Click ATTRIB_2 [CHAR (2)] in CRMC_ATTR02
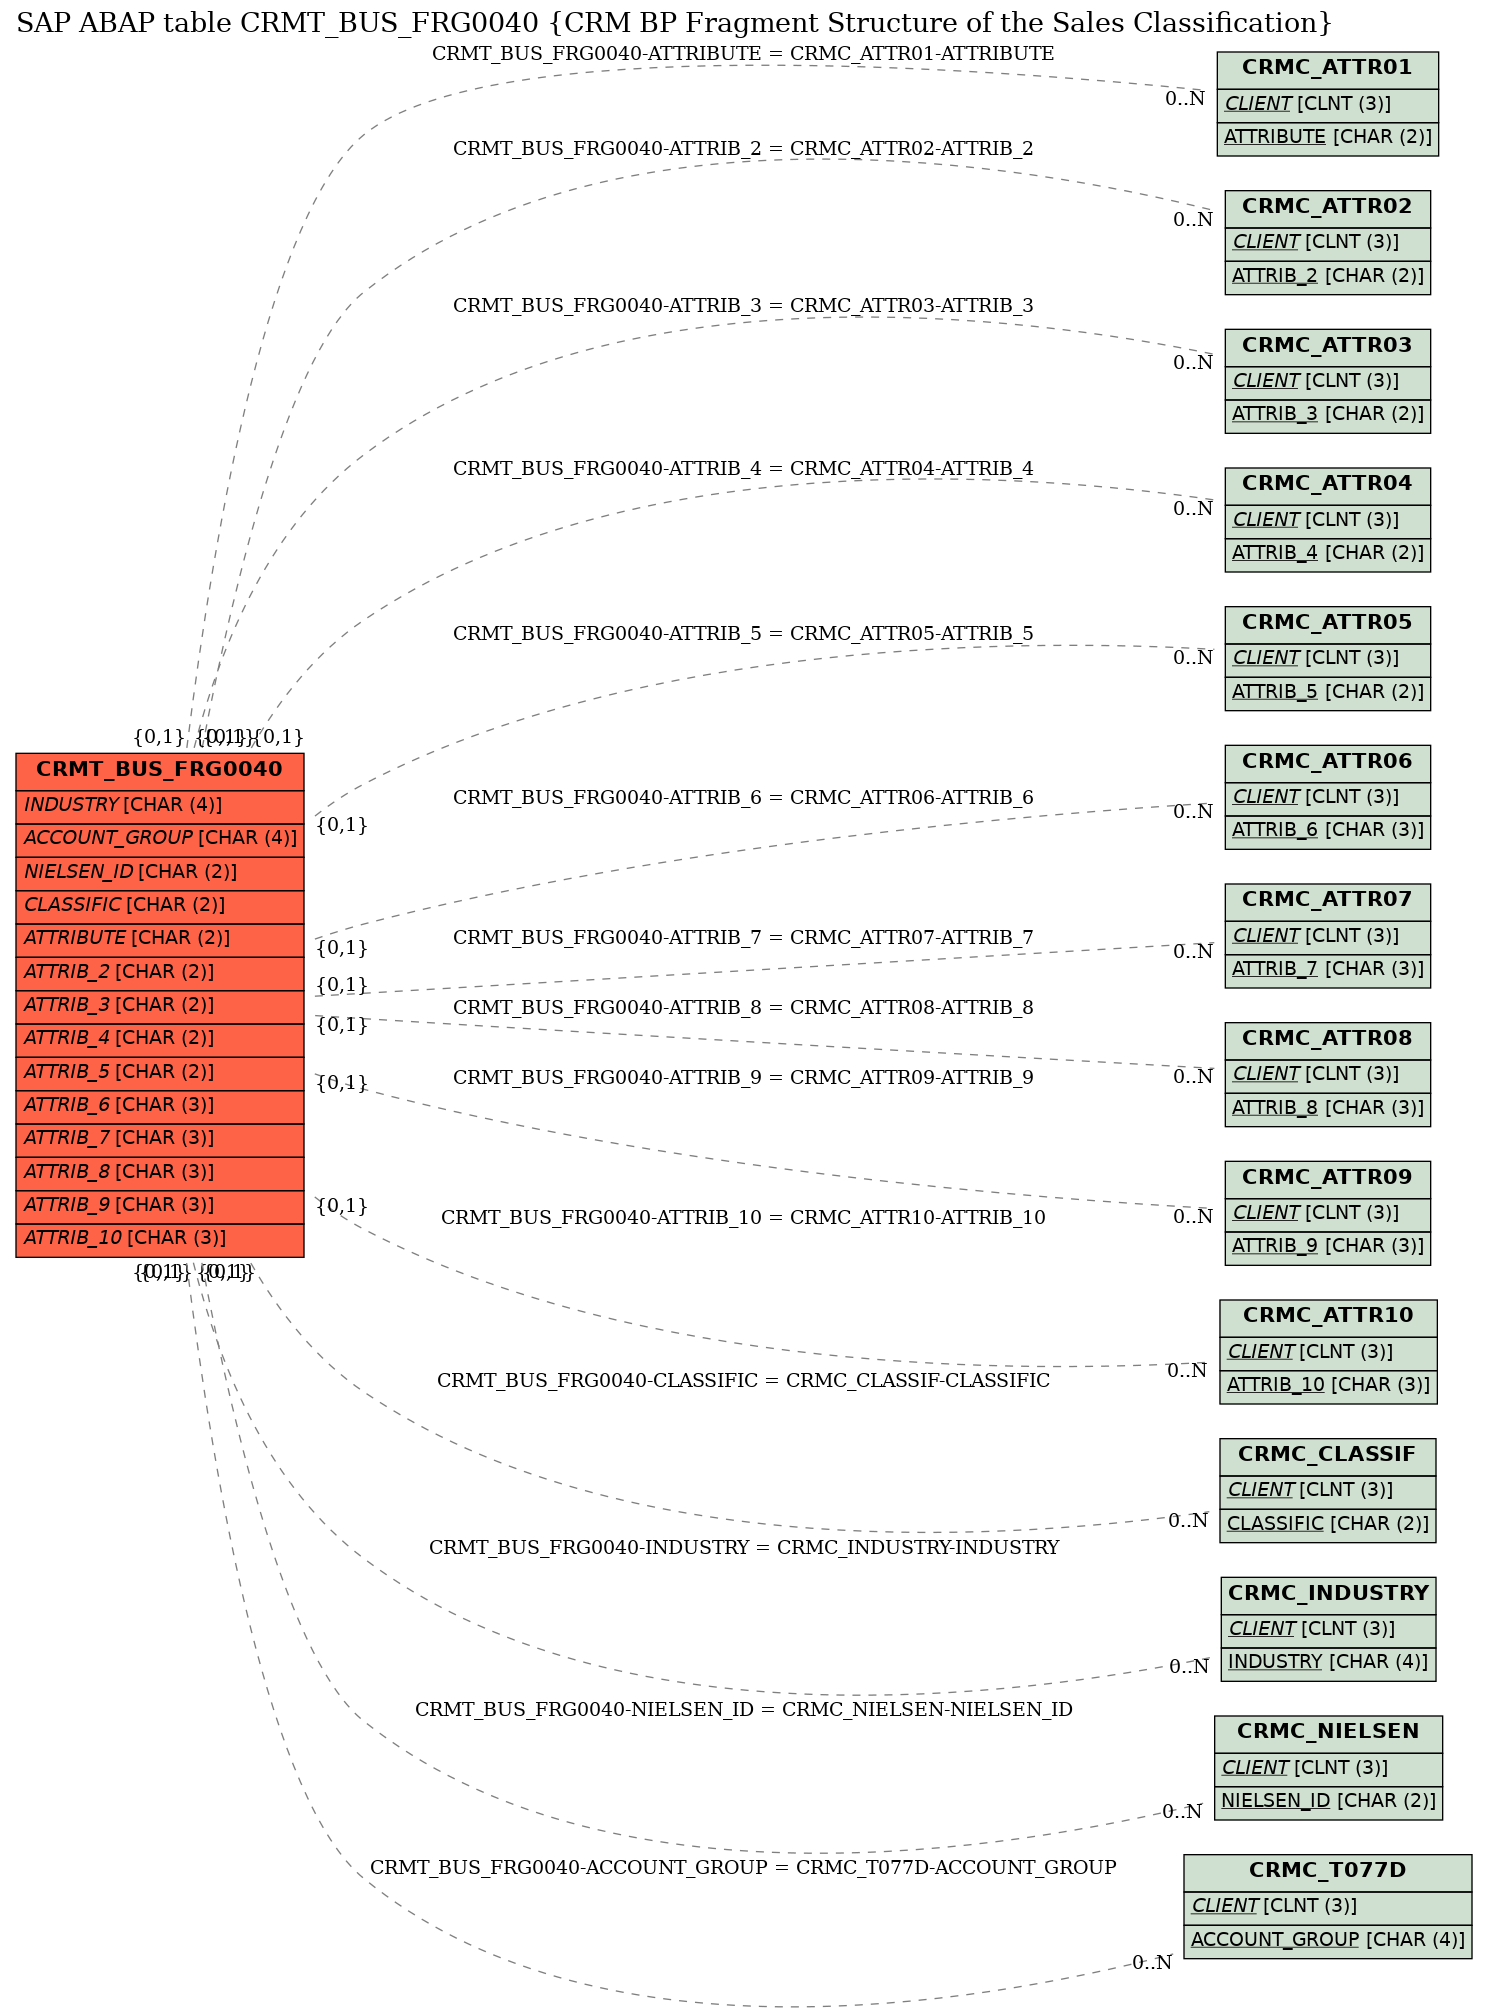The height and width of the screenshot is (2013, 1488). (1327, 277)
